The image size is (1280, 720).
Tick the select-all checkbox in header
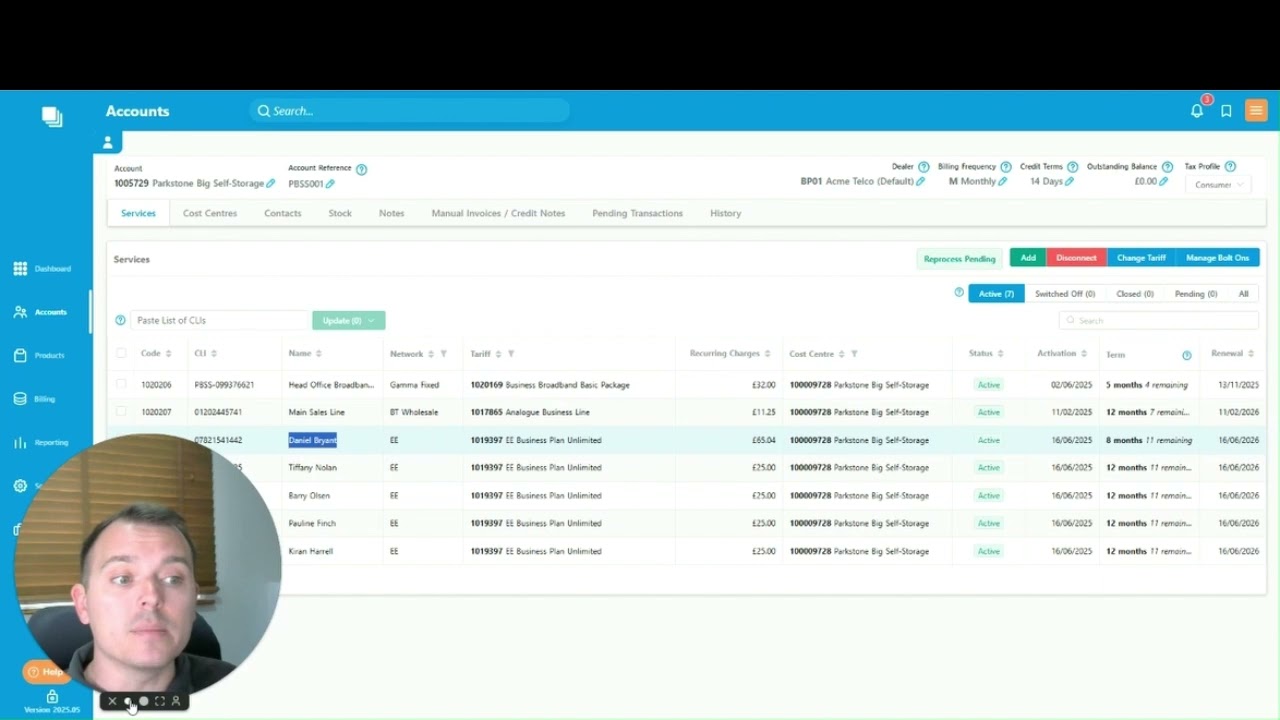(x=121, y=353)
